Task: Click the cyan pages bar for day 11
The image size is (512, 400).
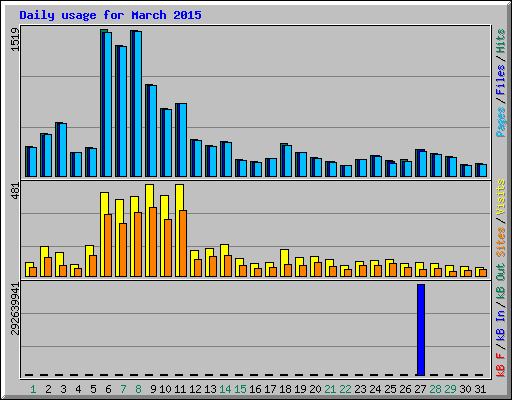Action: [183, 140]
